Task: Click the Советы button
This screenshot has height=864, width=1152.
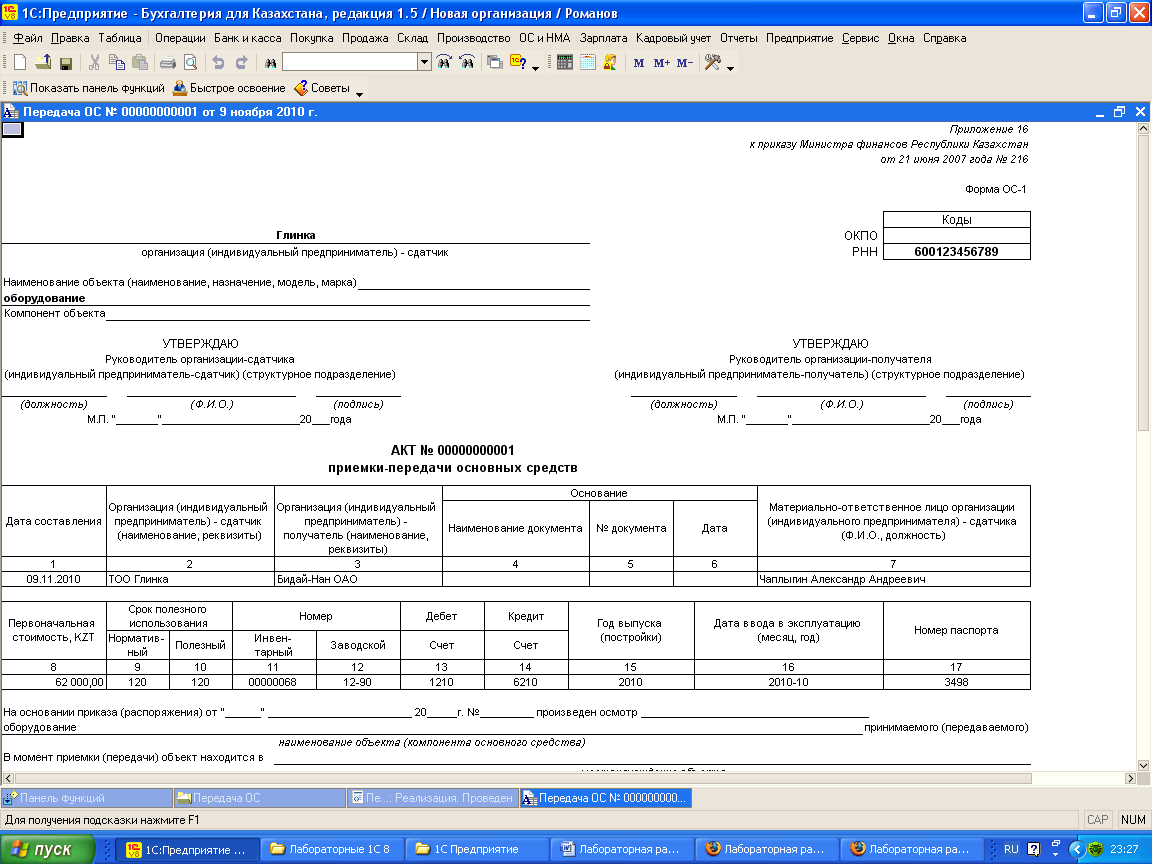Action: (322, 88)
